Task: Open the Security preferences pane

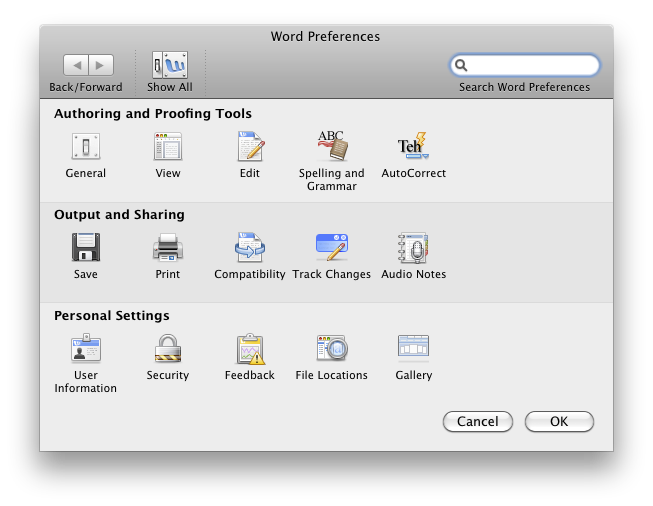Action: point(168,350)
